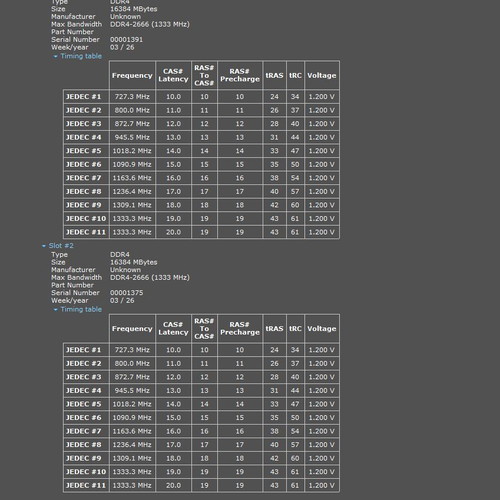
Task: Select the Voltage column header in the first table
Action: (x=322, y=75)
